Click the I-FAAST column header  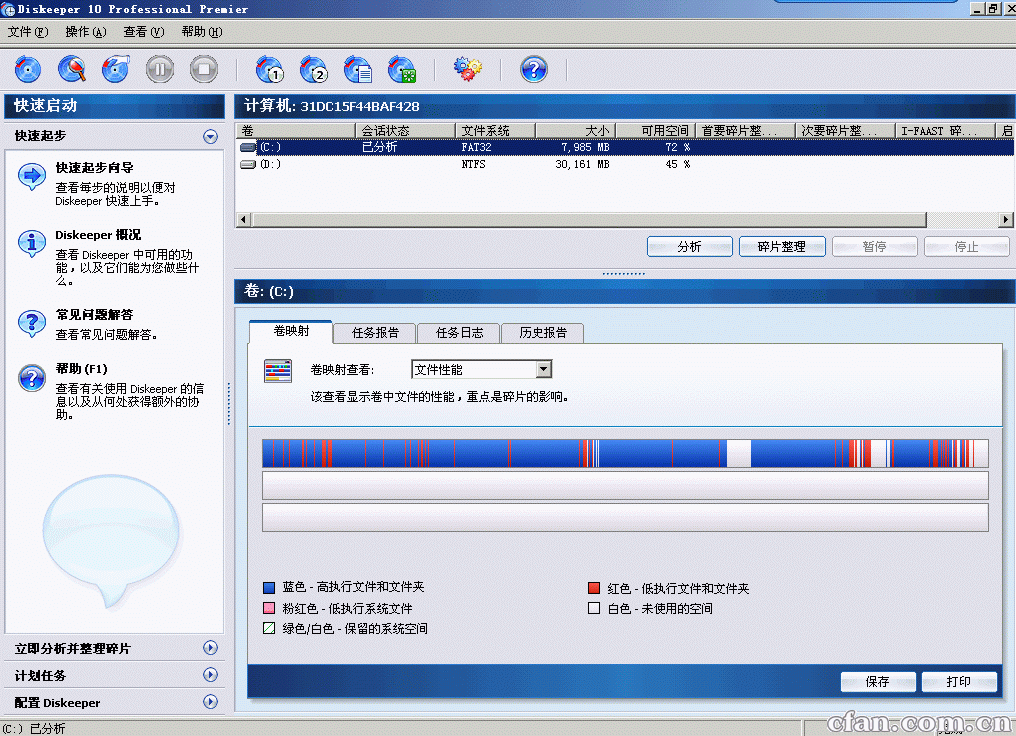[945, 131]
